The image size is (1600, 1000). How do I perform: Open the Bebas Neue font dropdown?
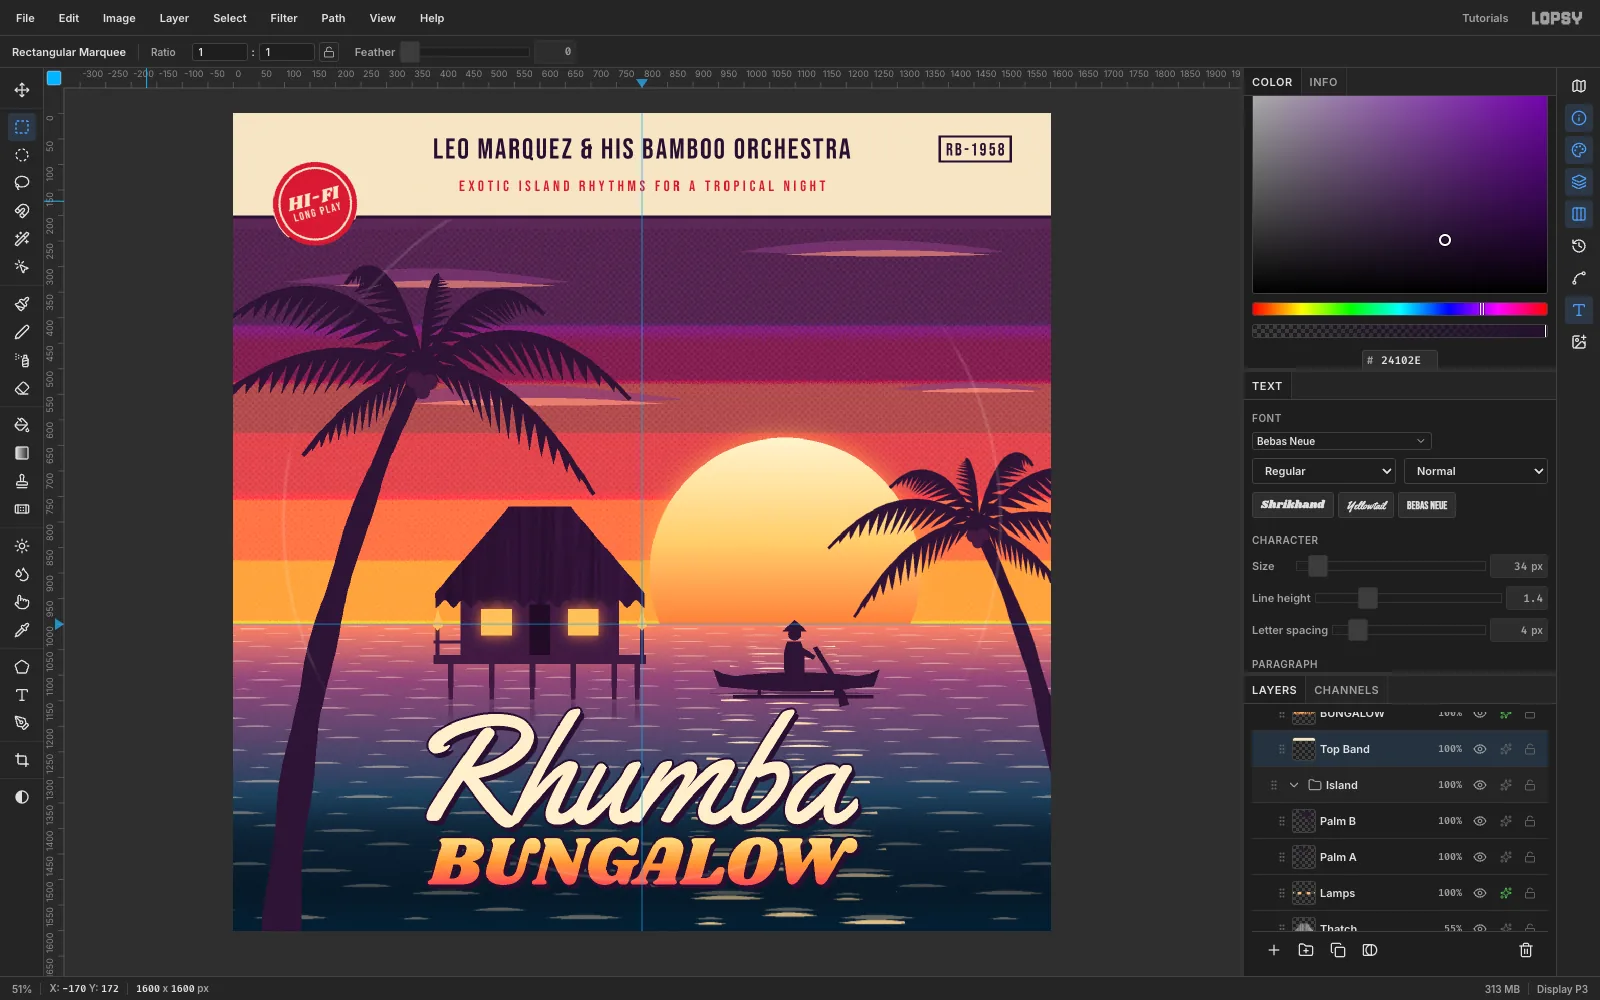[1341, 441]
